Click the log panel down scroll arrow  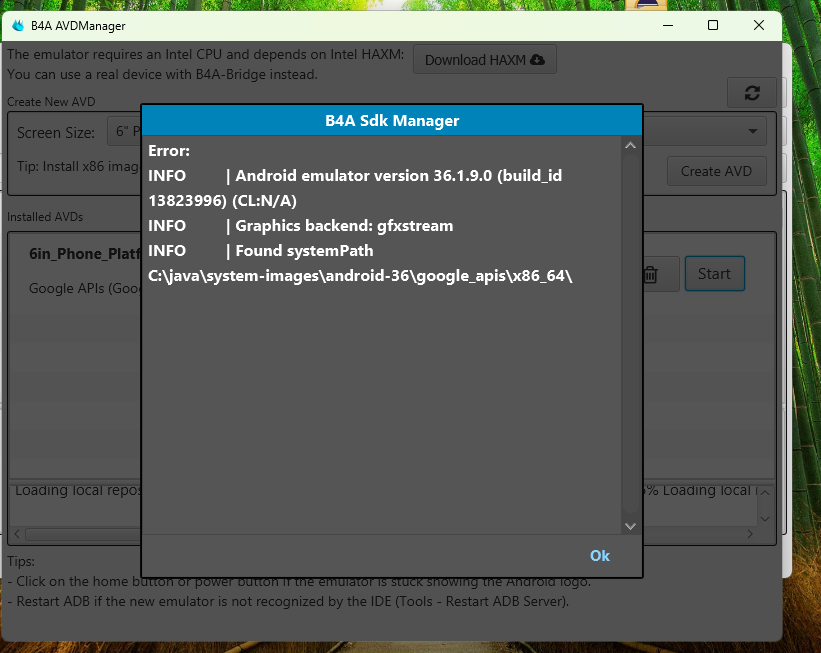764,519
